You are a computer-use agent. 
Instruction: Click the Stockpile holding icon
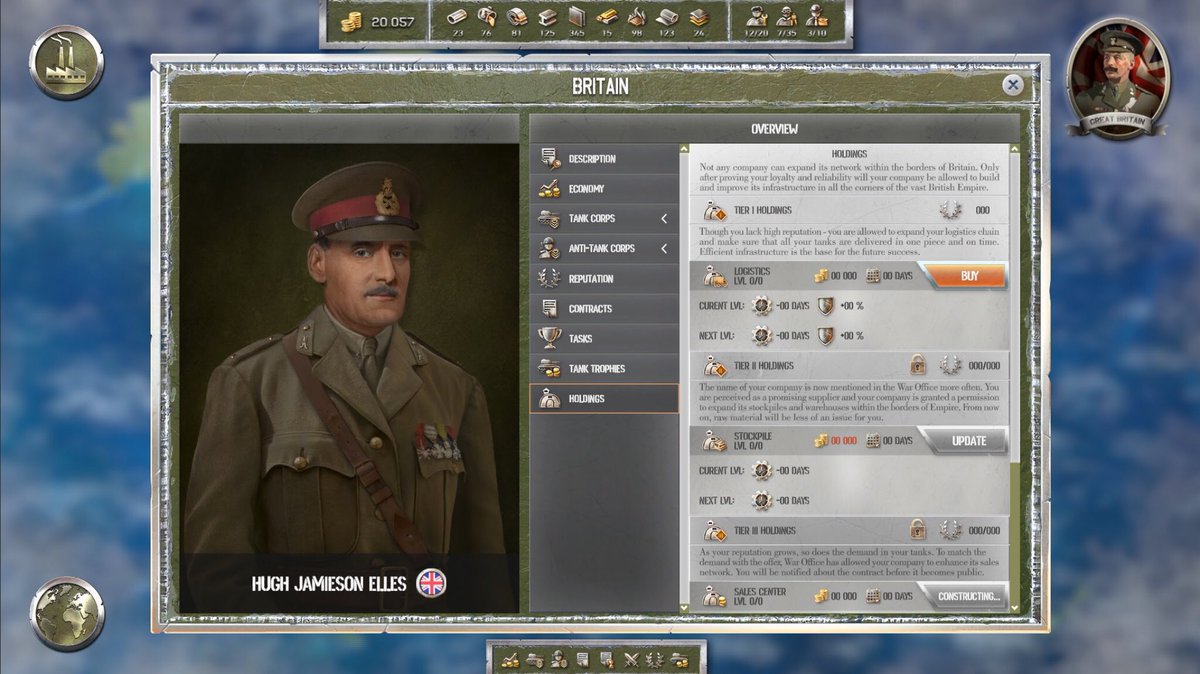tap(714, 441)
